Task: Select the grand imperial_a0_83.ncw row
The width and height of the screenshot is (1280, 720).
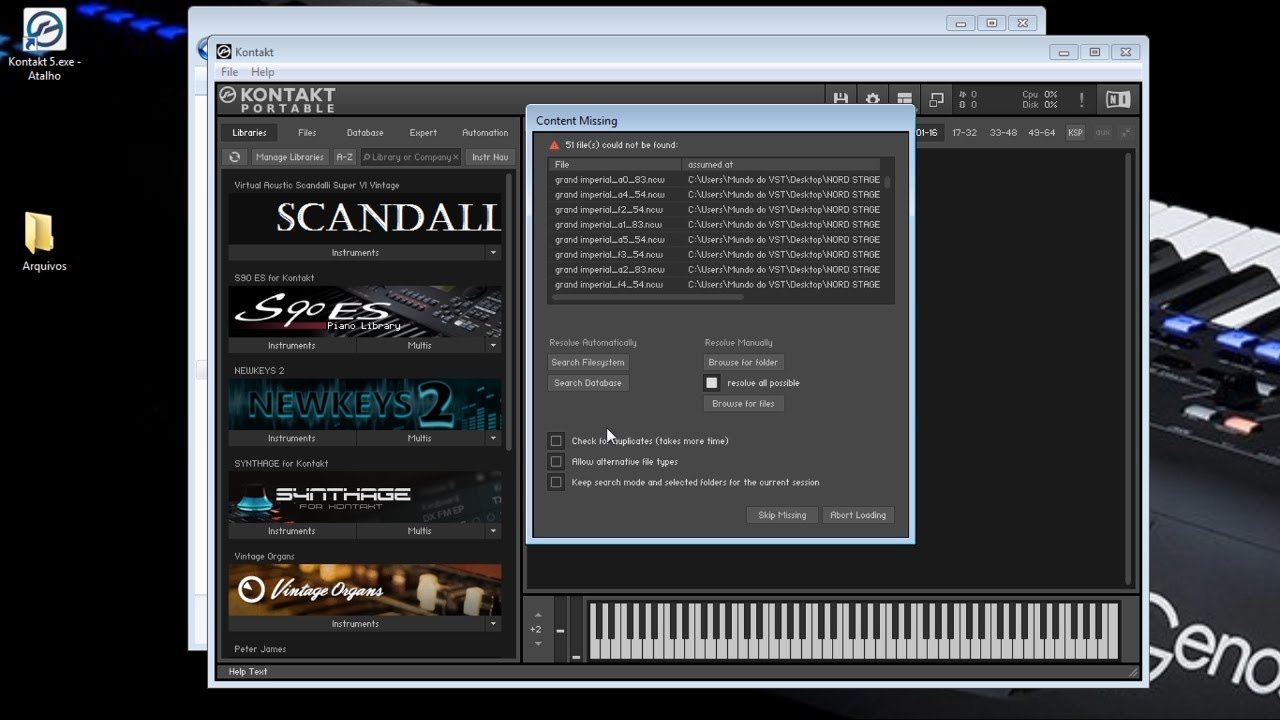Action: [x=715, y=180]
